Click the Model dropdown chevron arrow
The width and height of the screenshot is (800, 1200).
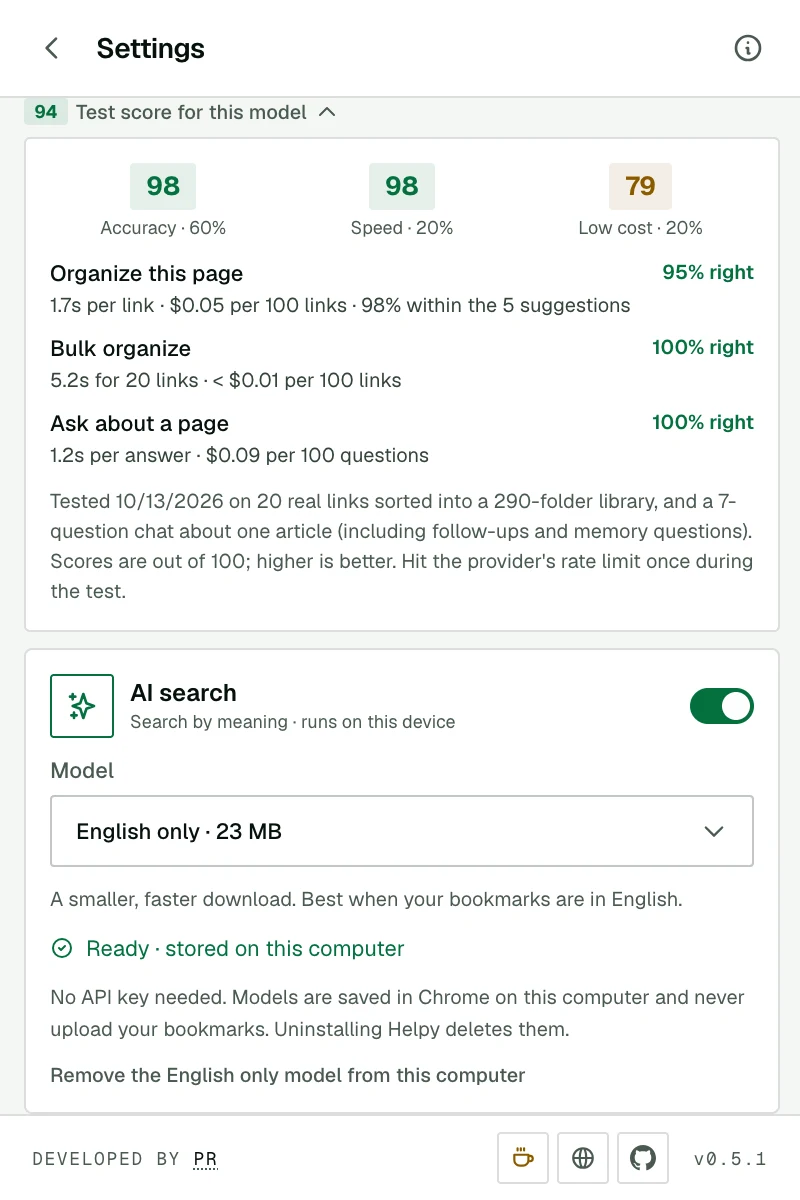point(714,831)
